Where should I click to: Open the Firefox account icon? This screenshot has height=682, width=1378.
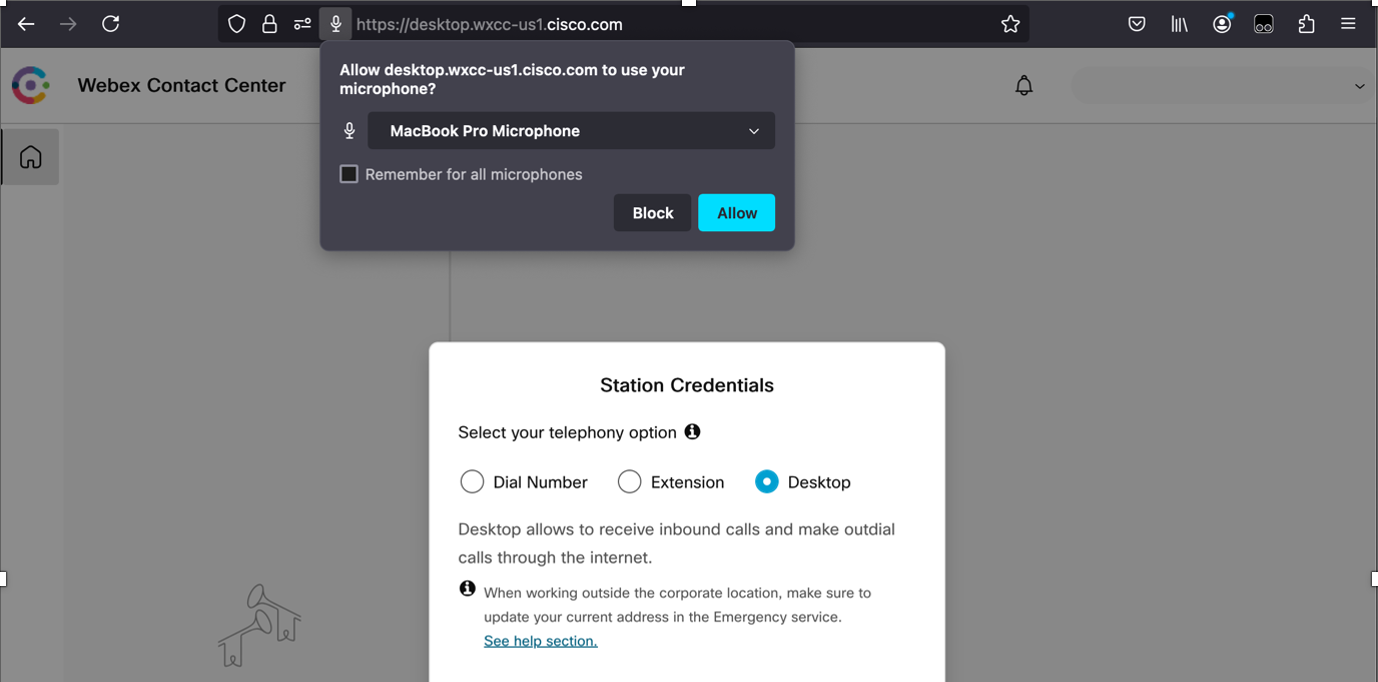point(1222,24)
